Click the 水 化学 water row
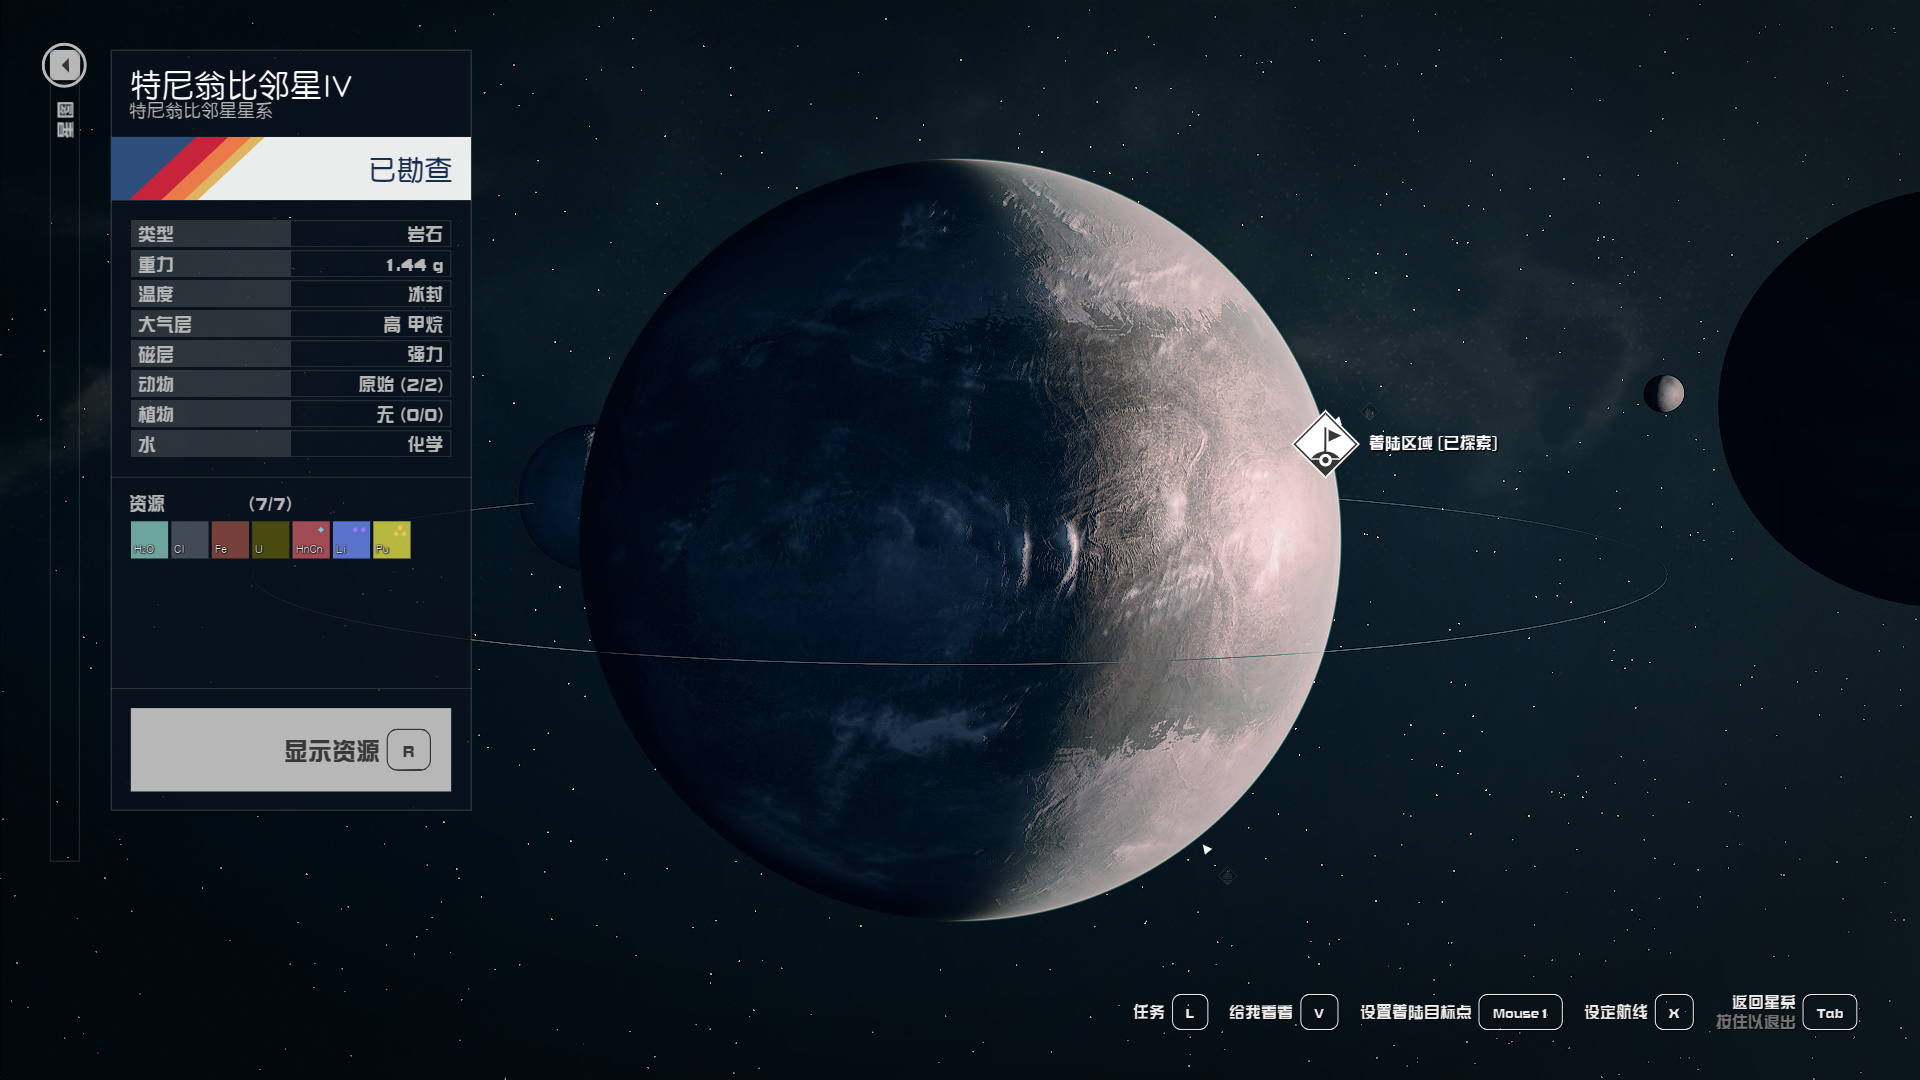This screenshot has width=1920, height=1080. point(291,444)
